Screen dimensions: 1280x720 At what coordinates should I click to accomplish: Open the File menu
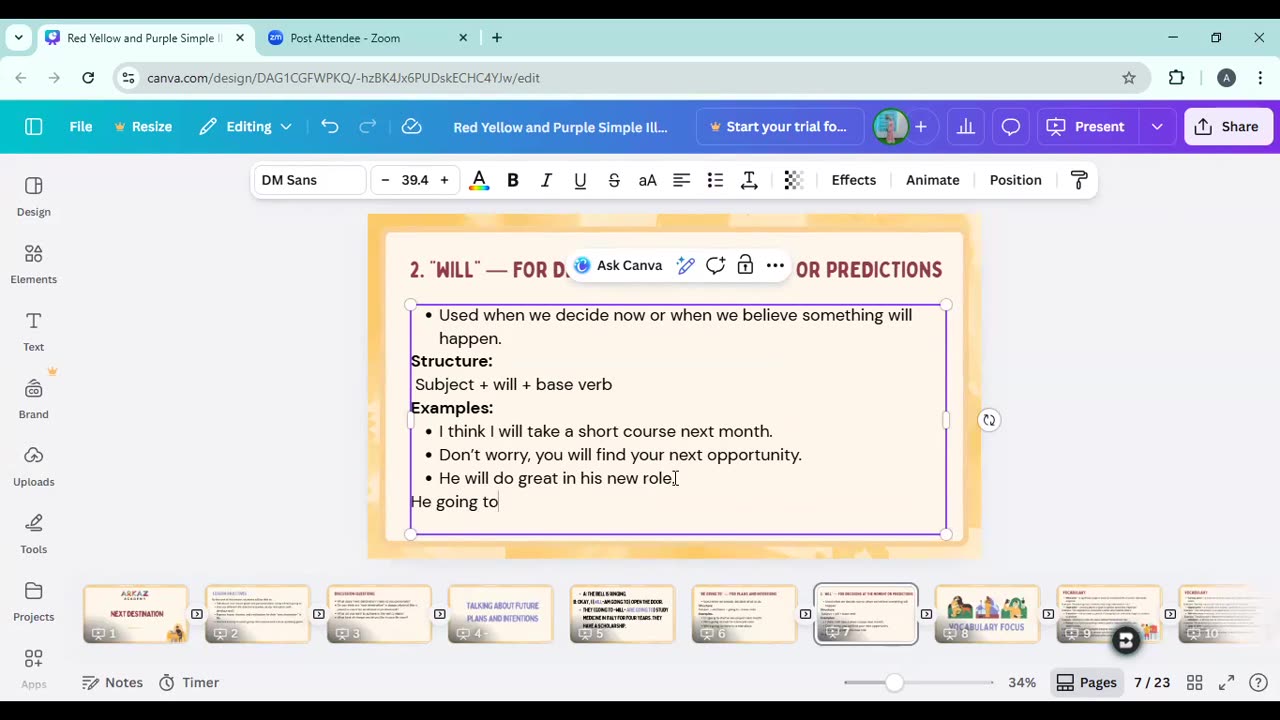coord(81,127)
